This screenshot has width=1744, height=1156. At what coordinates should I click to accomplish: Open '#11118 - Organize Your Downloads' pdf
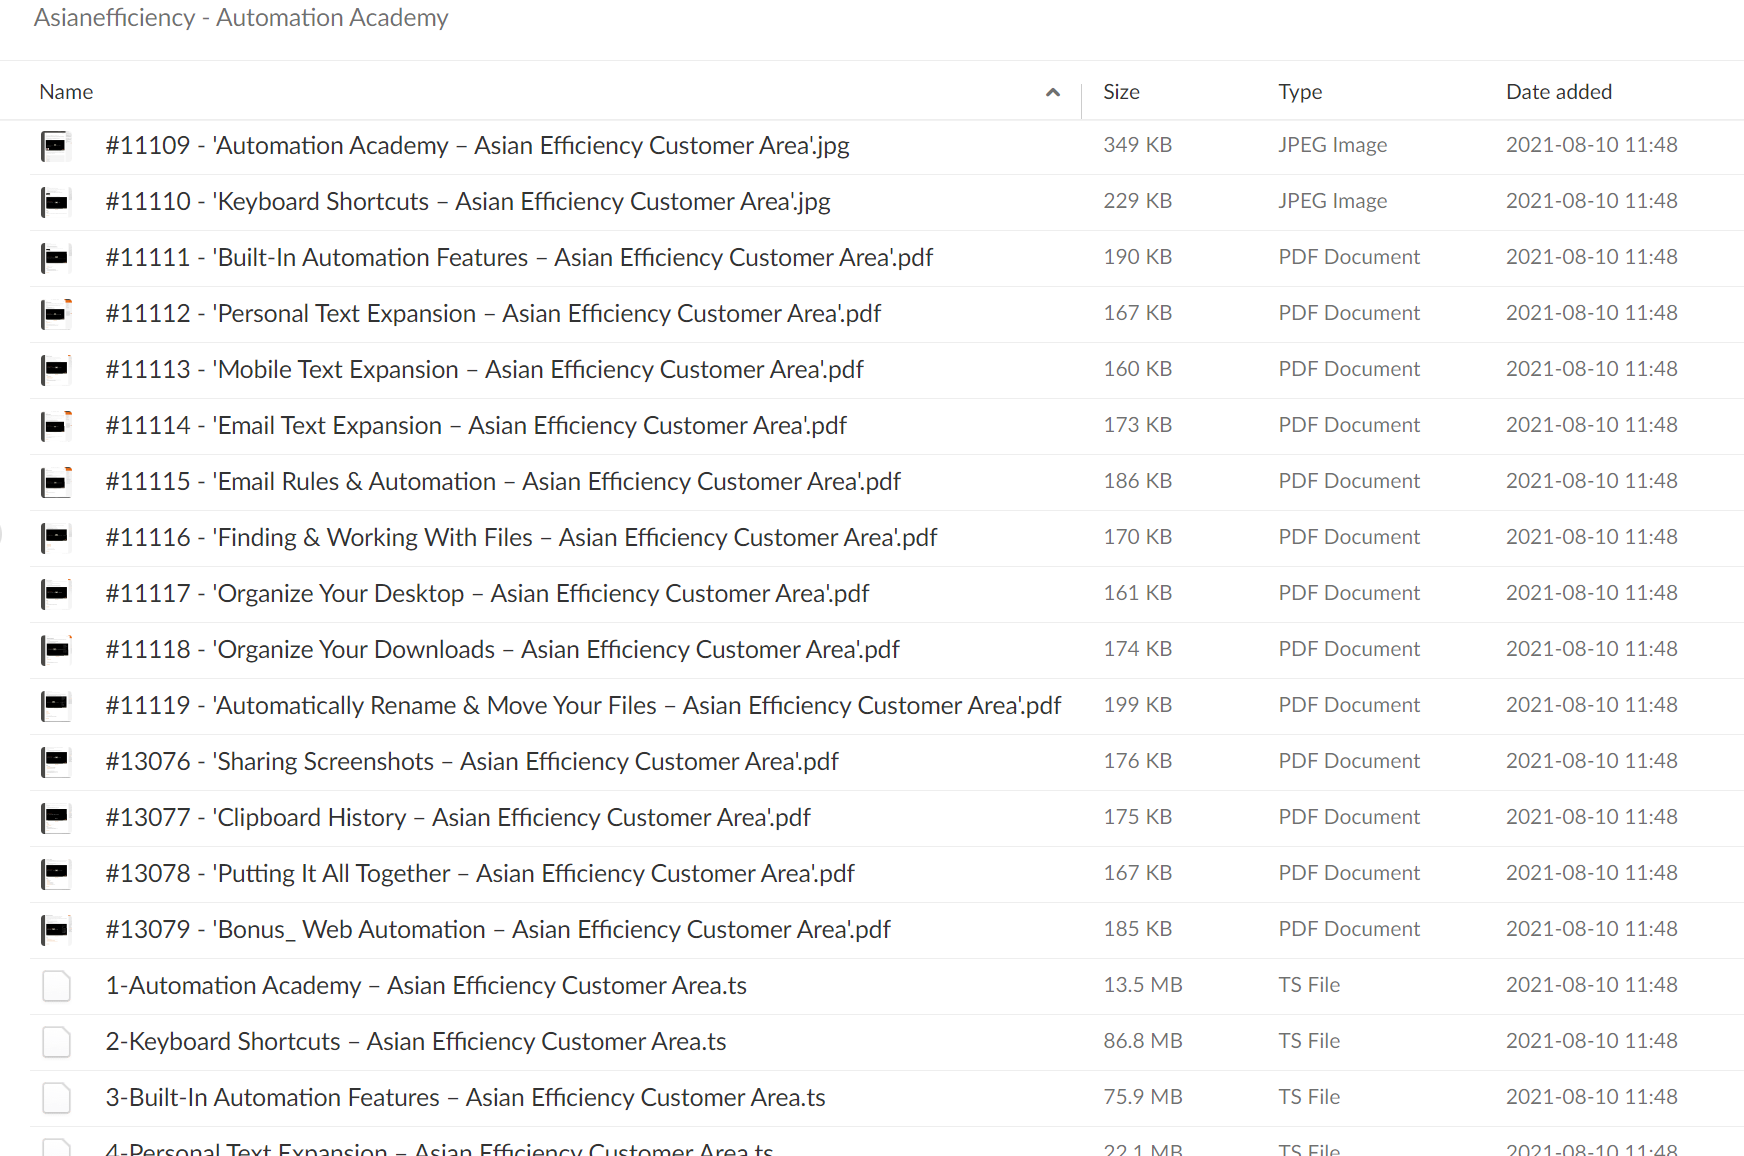[502, 650]
